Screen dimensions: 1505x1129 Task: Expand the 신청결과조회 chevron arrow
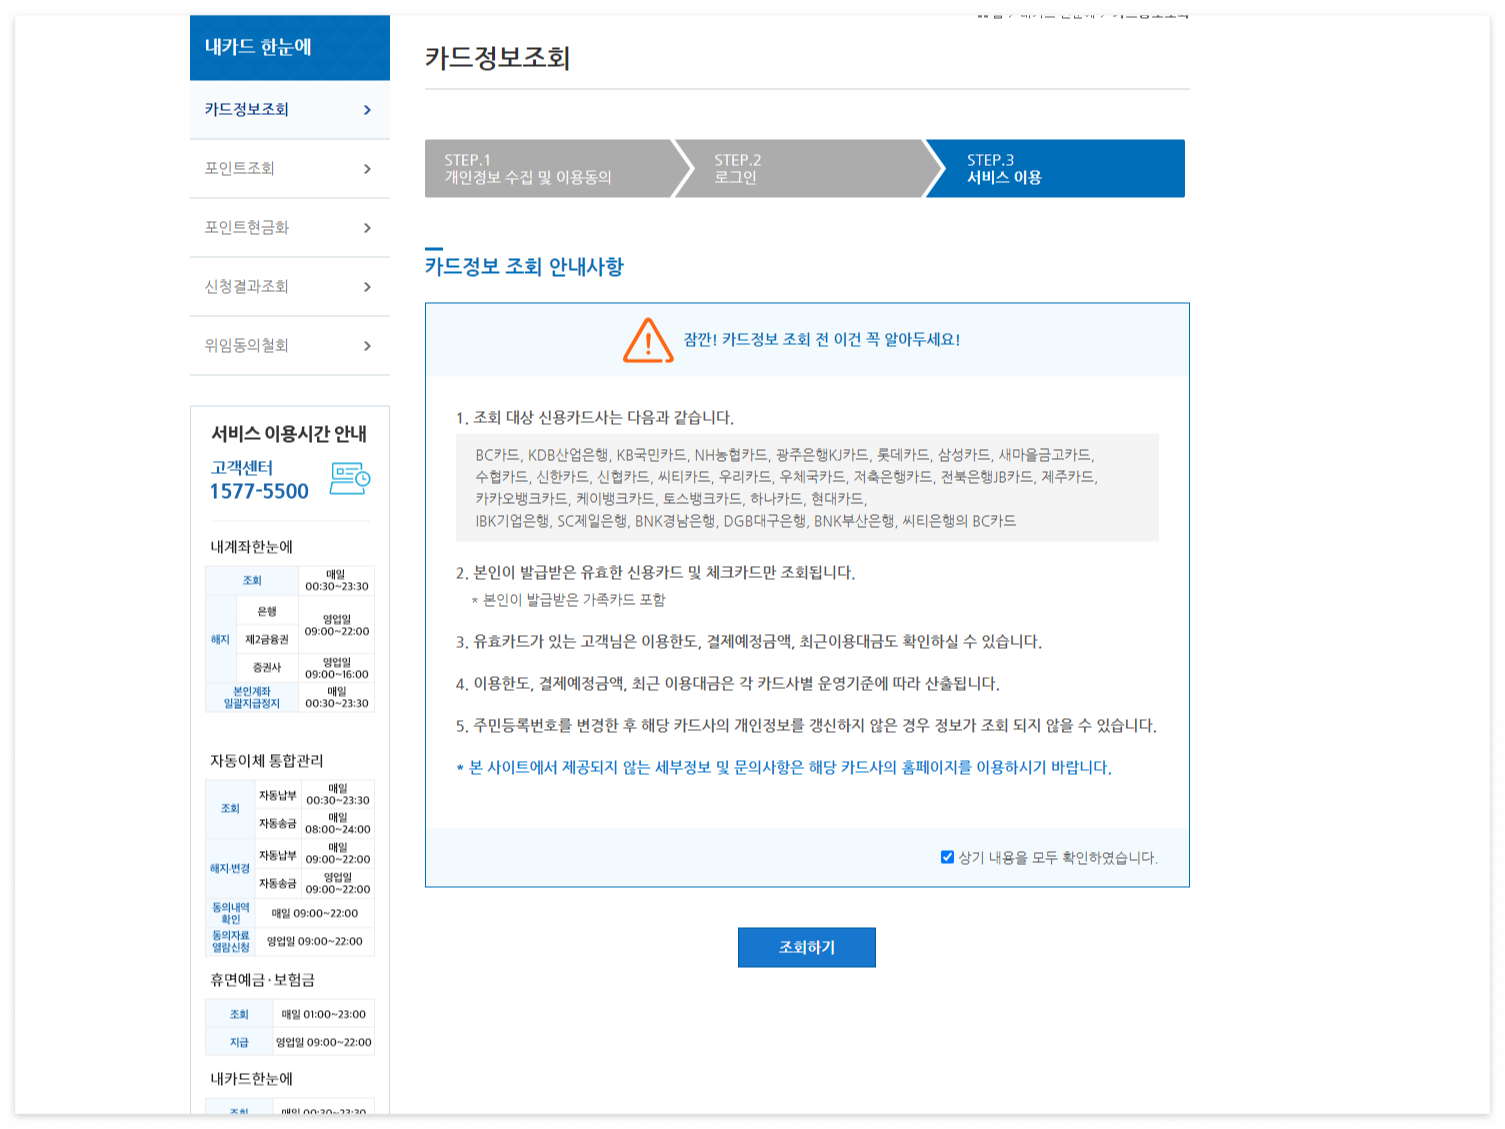(367, 287)
